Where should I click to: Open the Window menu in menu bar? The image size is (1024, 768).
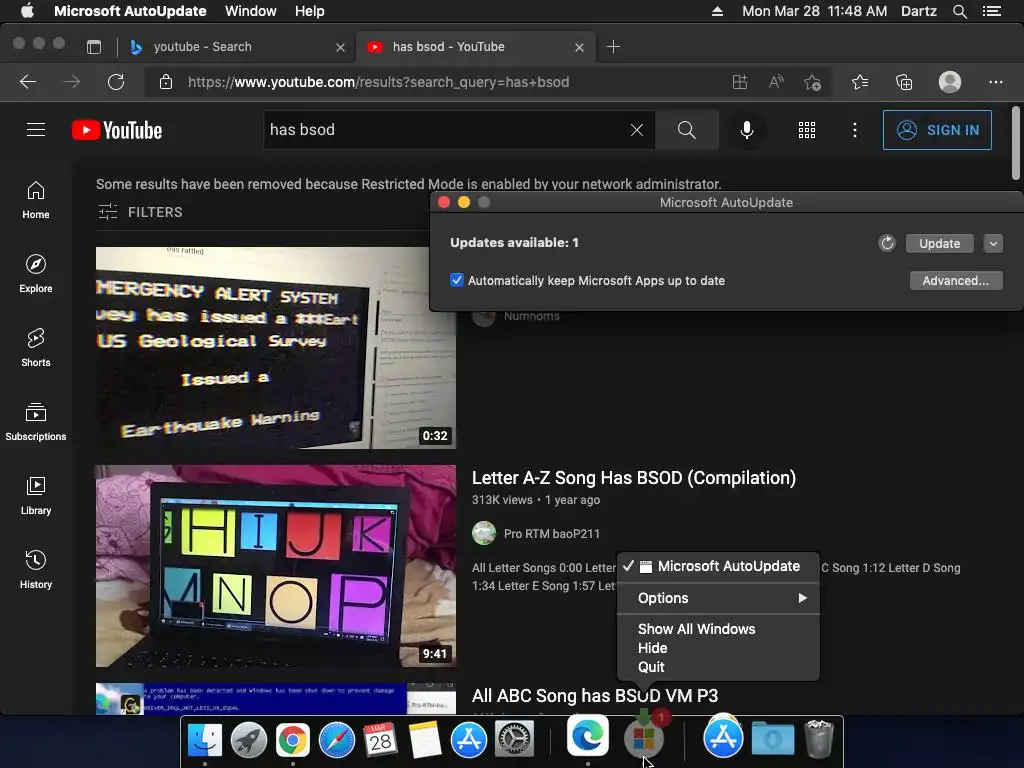pos(251,11)
